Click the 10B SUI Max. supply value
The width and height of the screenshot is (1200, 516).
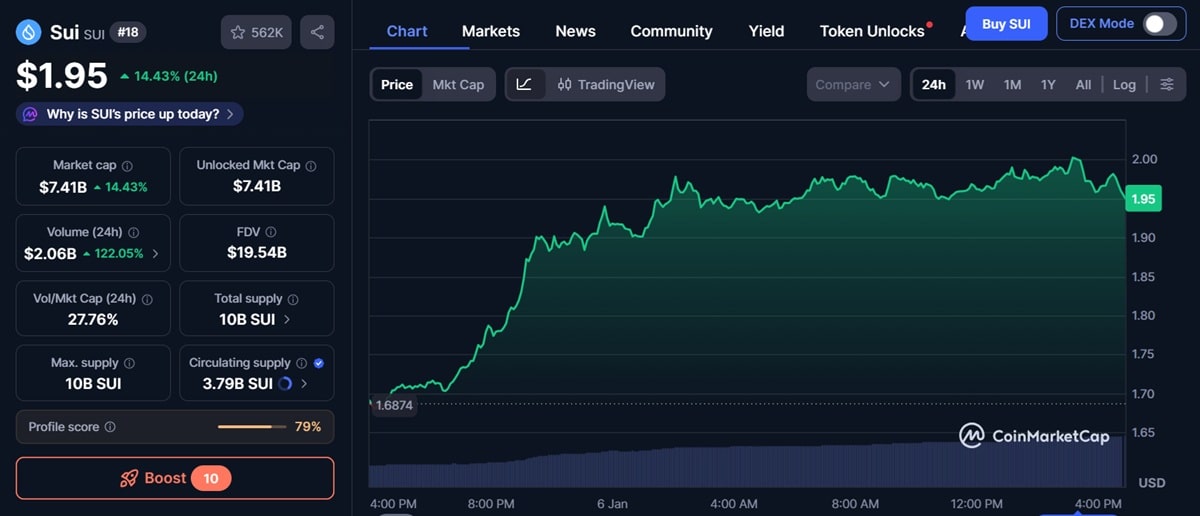(x=93, y=383)
